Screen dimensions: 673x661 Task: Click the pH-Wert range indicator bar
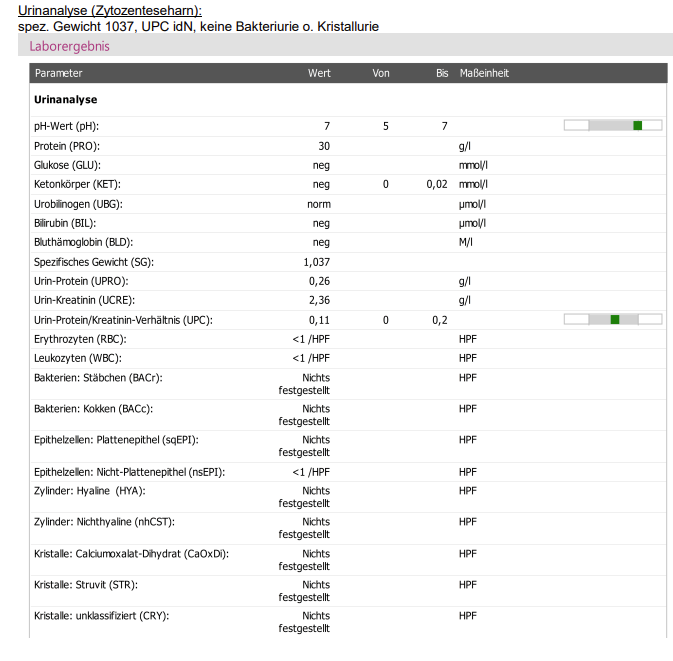pyautogui.click(x=613, y=125)
